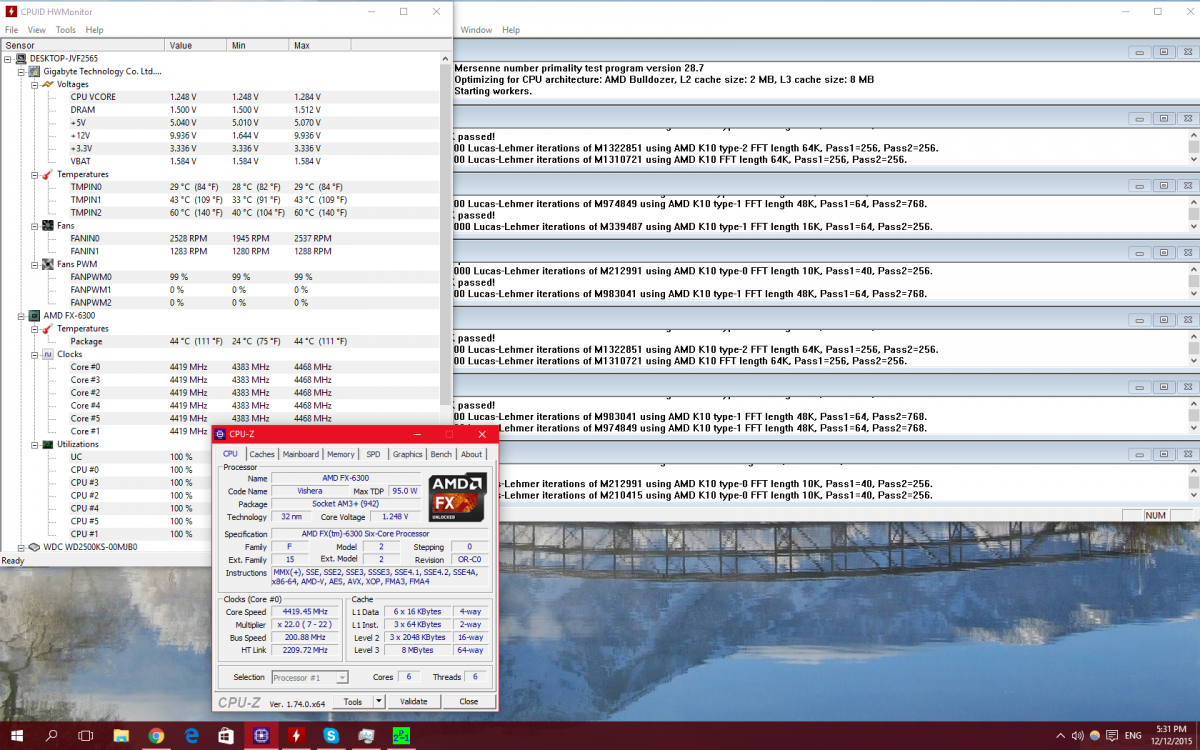Collapse Temperatures node under Gigabyte
The height and width of the screenshot is (750, 1200).
34,174
